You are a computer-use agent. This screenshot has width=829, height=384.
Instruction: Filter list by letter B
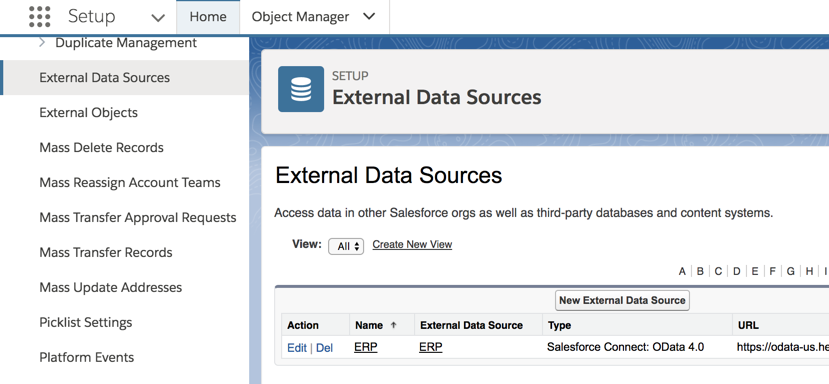pyautogui.click(x=700, y=271)
